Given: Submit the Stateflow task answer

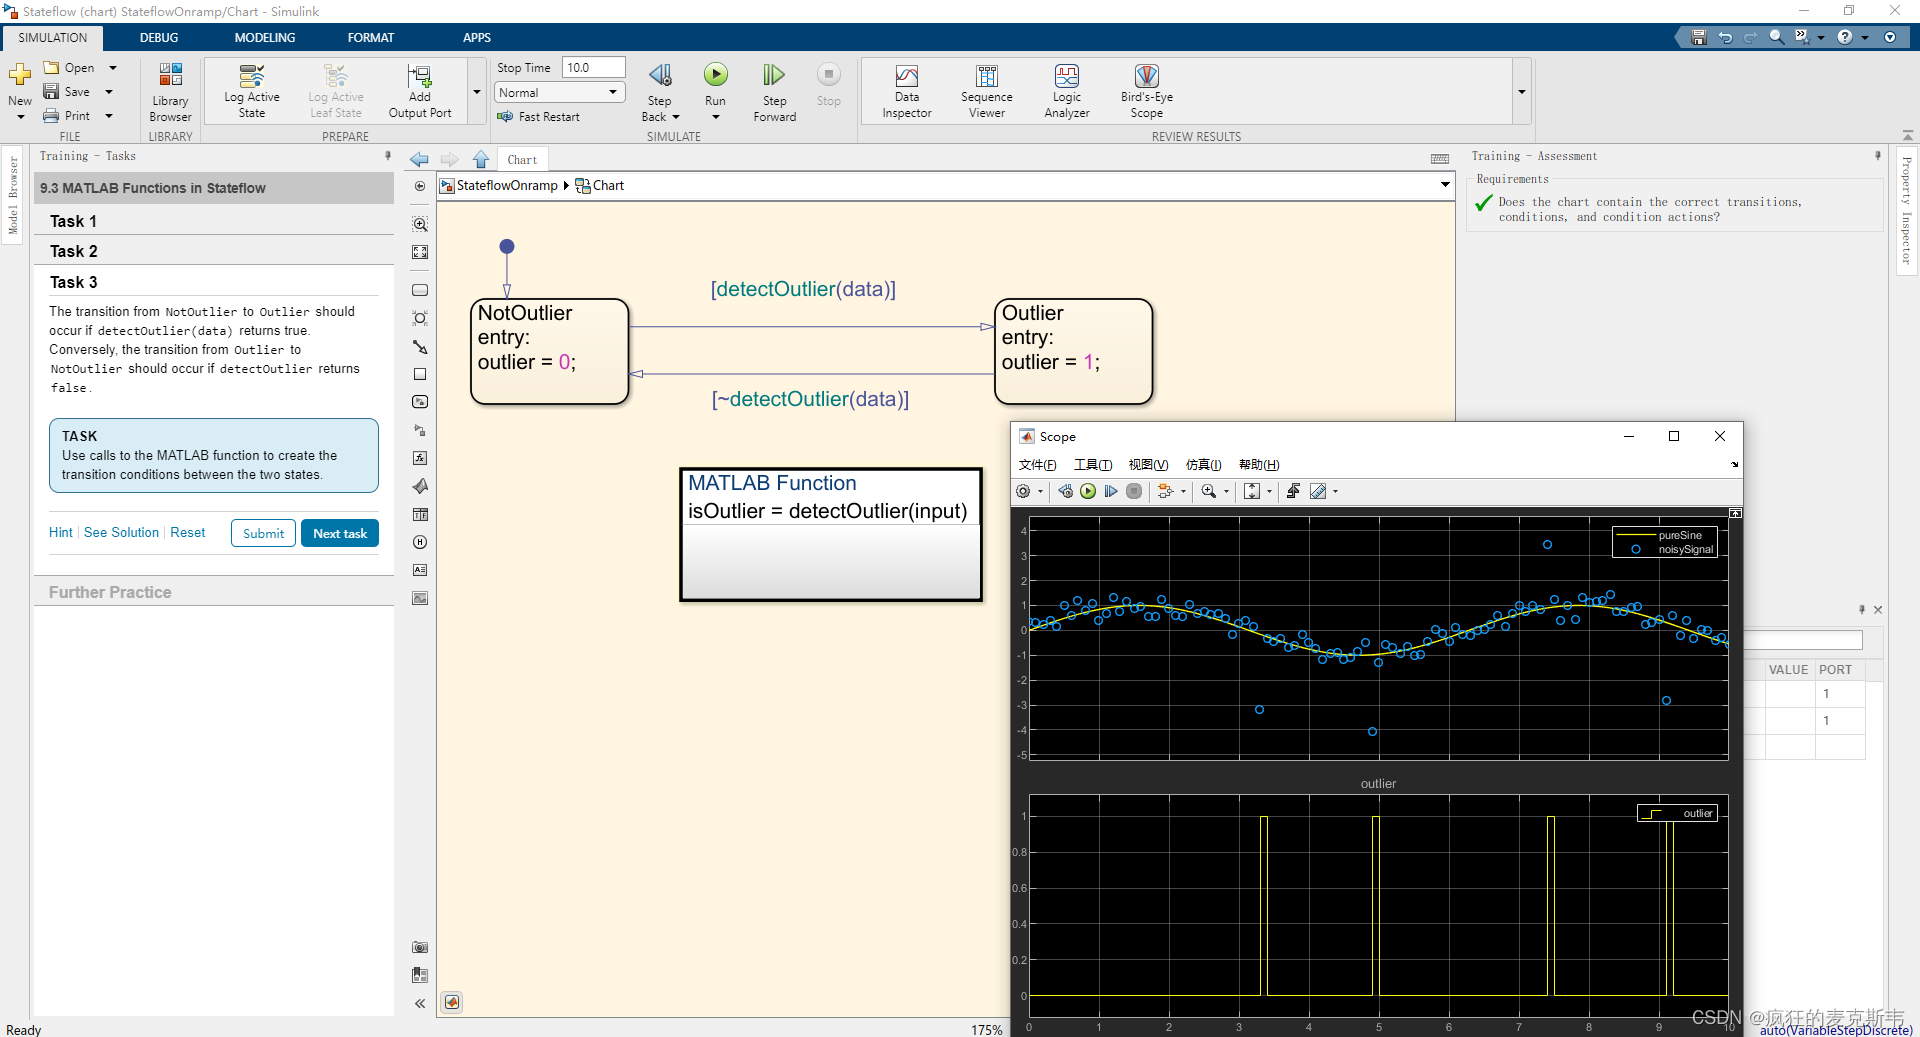Looking at the screenshot, I should (x=262, y=532).
